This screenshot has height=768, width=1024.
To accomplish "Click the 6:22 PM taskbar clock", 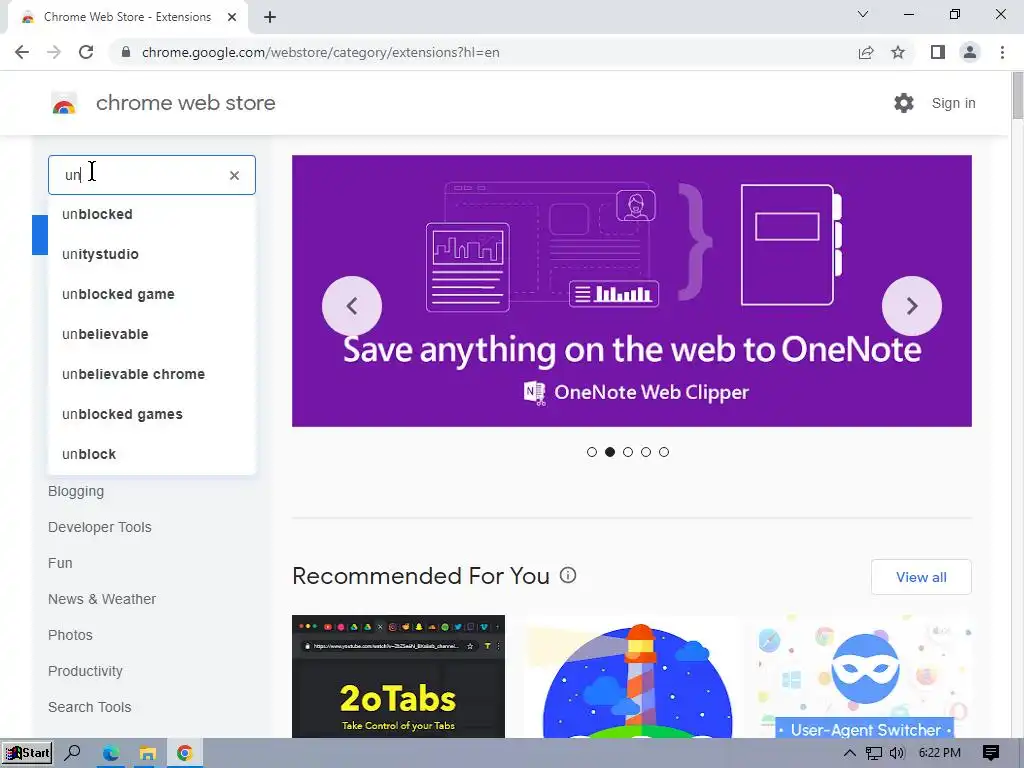I will [940, 753].
